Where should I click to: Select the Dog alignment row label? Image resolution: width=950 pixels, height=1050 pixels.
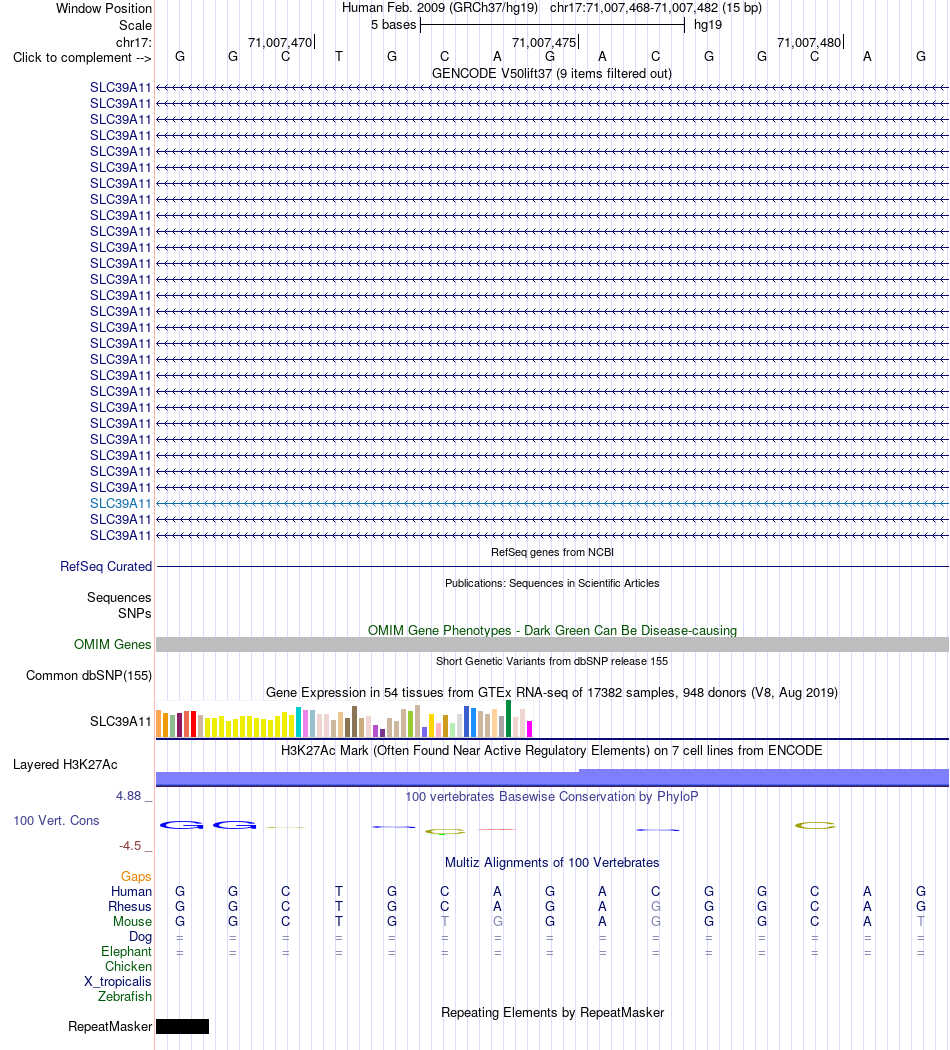pos(141,937)
